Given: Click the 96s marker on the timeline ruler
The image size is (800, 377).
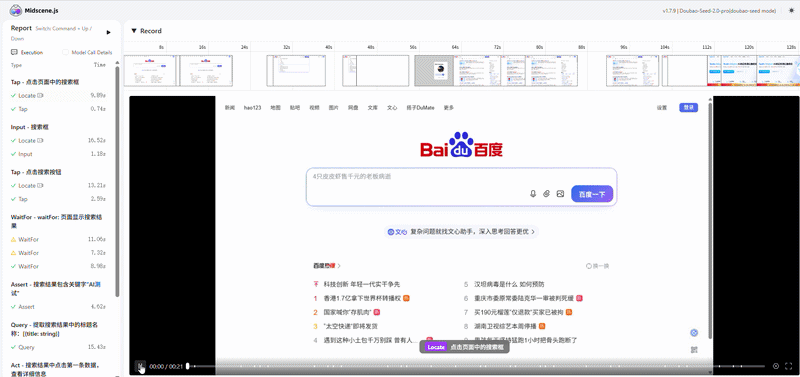Looking at the screenshot, I should pyautogui.click(x=623, y=47).
